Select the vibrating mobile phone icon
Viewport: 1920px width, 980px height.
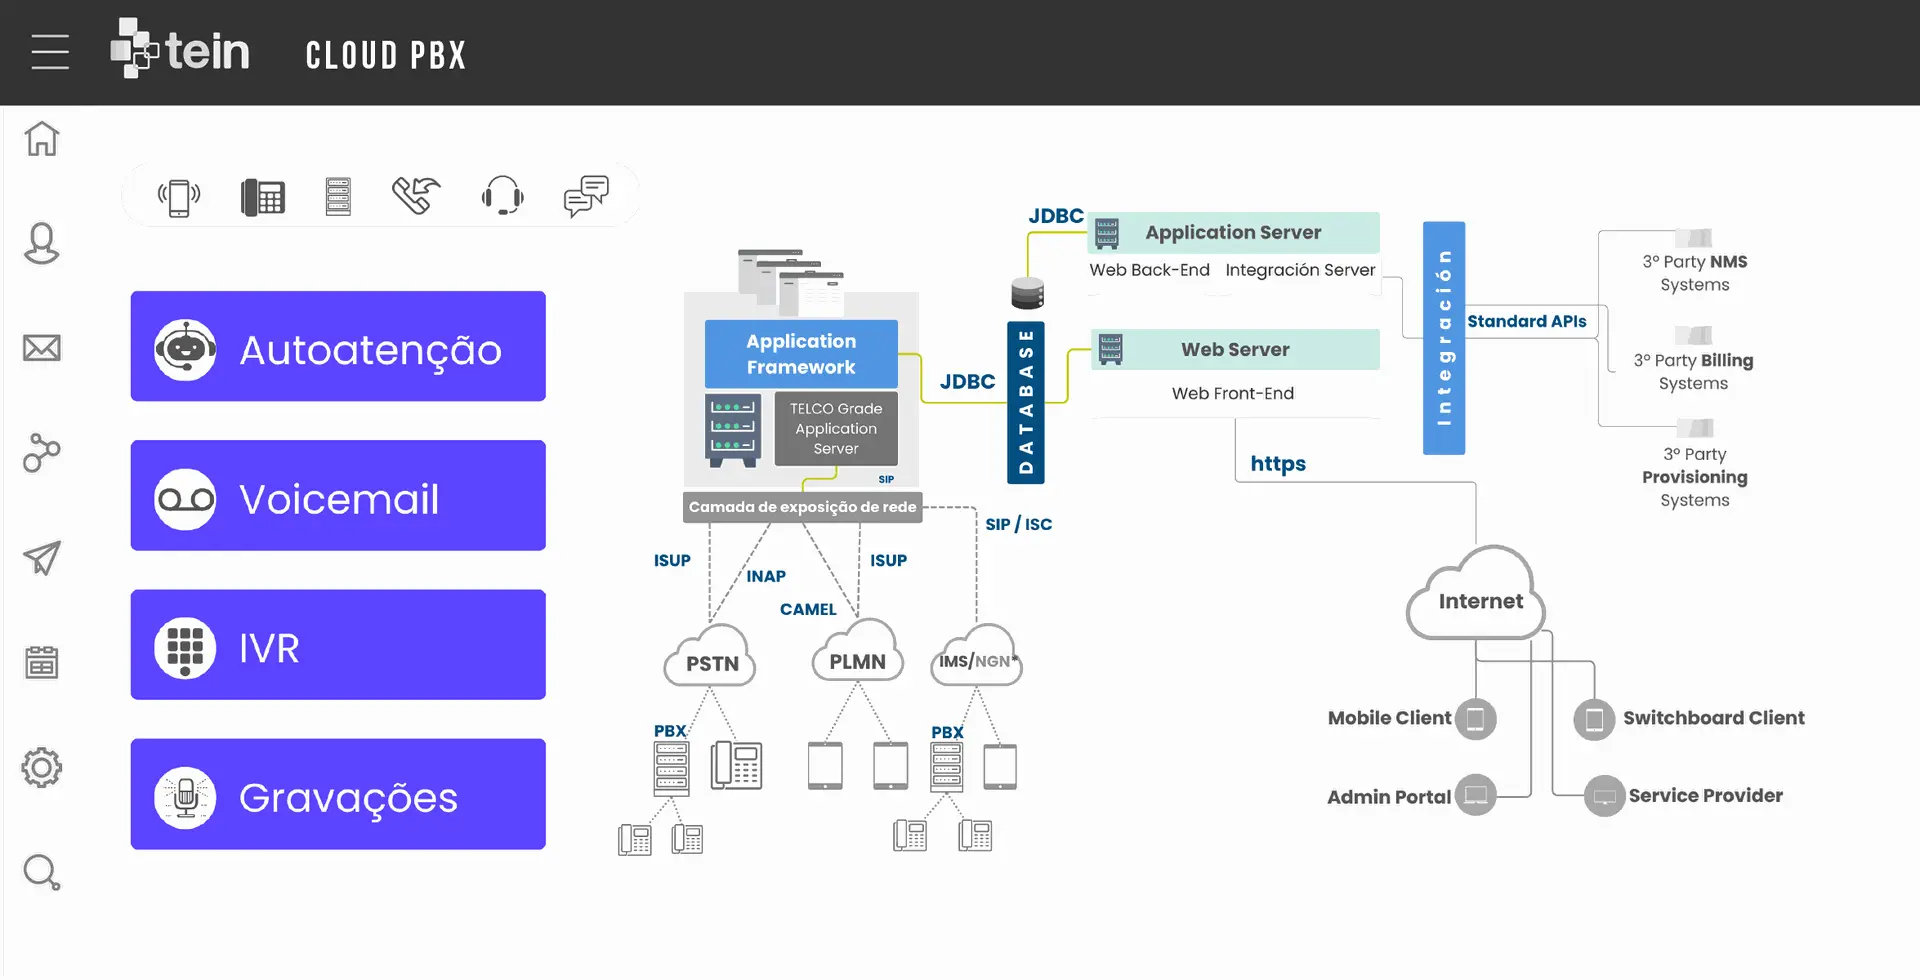coord(179,197)
